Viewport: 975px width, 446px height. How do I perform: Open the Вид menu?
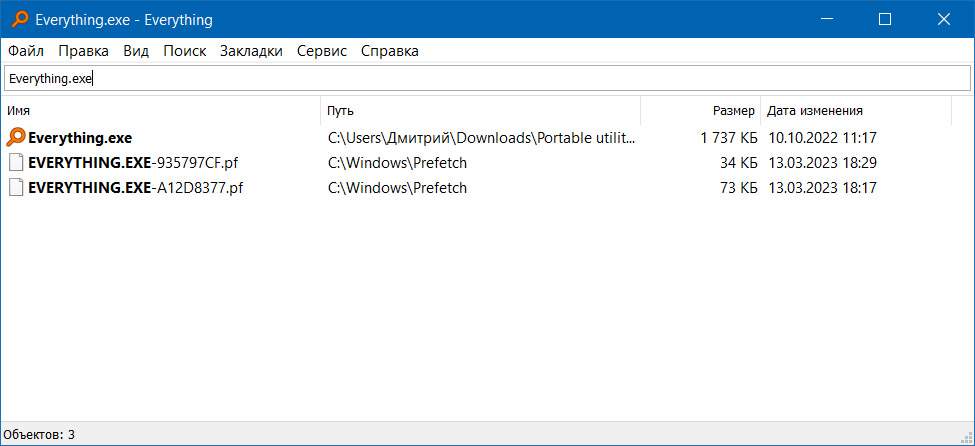[x=136, y=51]
